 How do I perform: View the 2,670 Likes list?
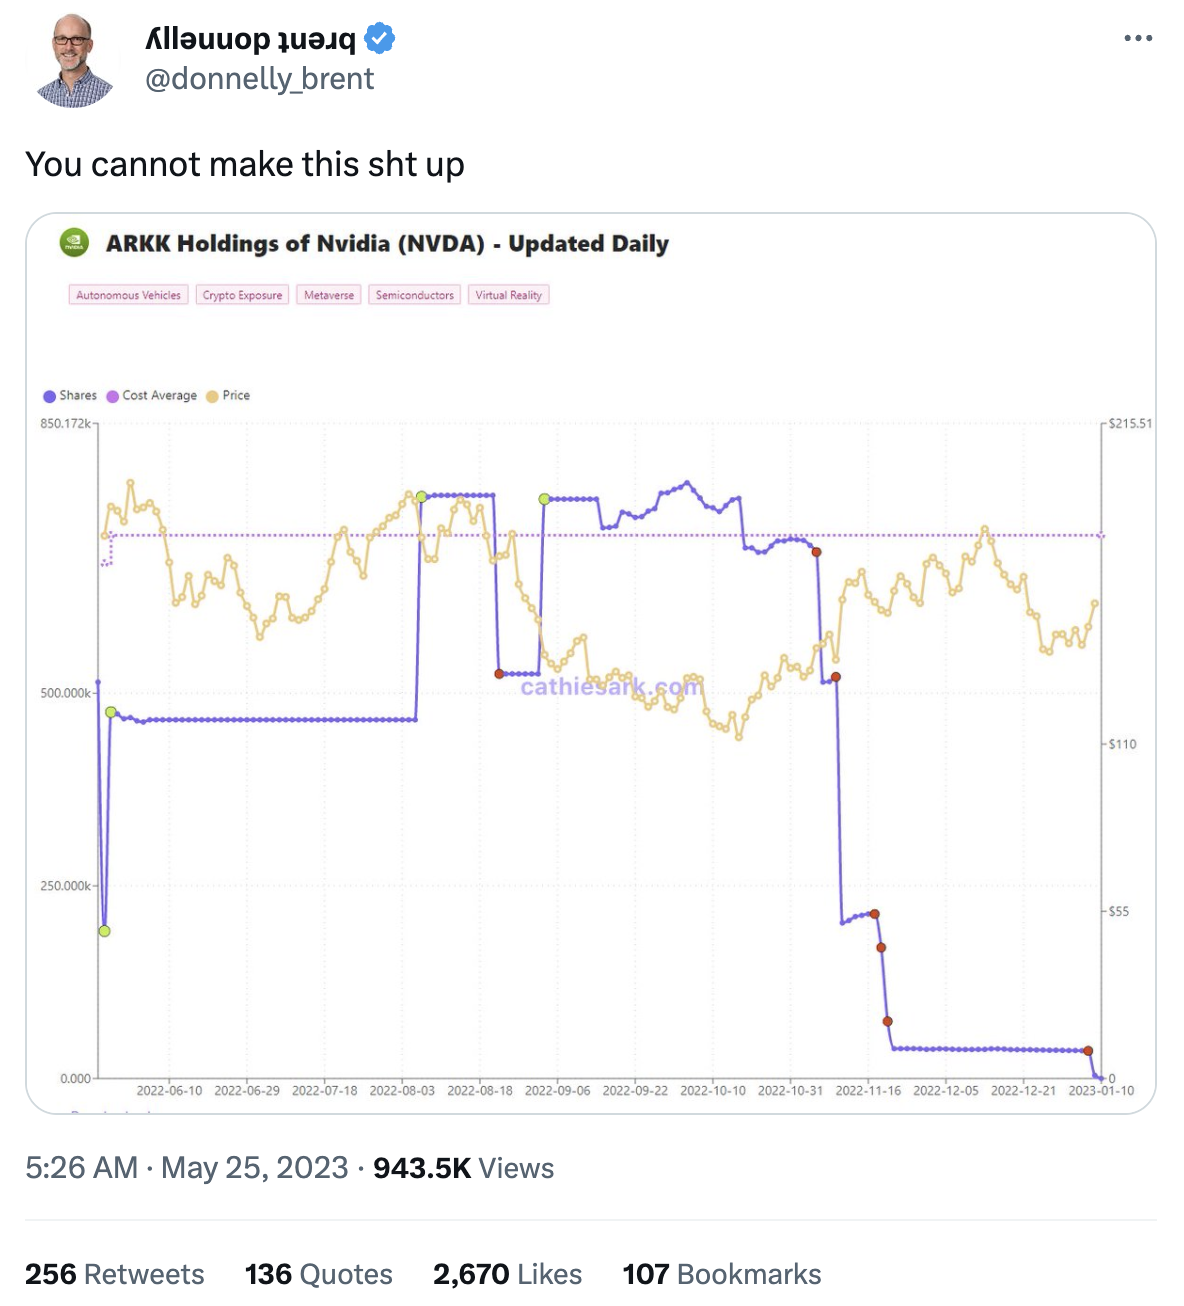point(507,1274)
